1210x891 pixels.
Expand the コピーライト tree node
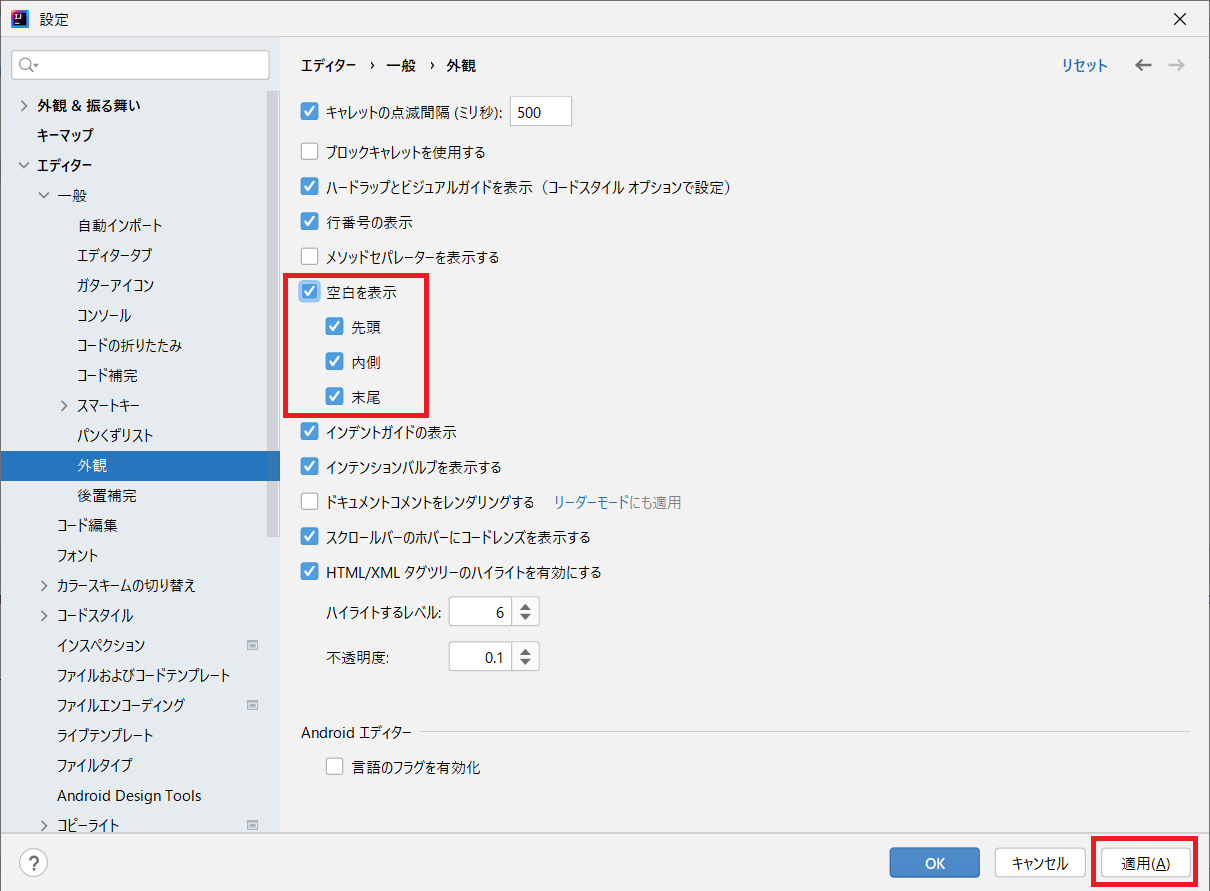44,825
